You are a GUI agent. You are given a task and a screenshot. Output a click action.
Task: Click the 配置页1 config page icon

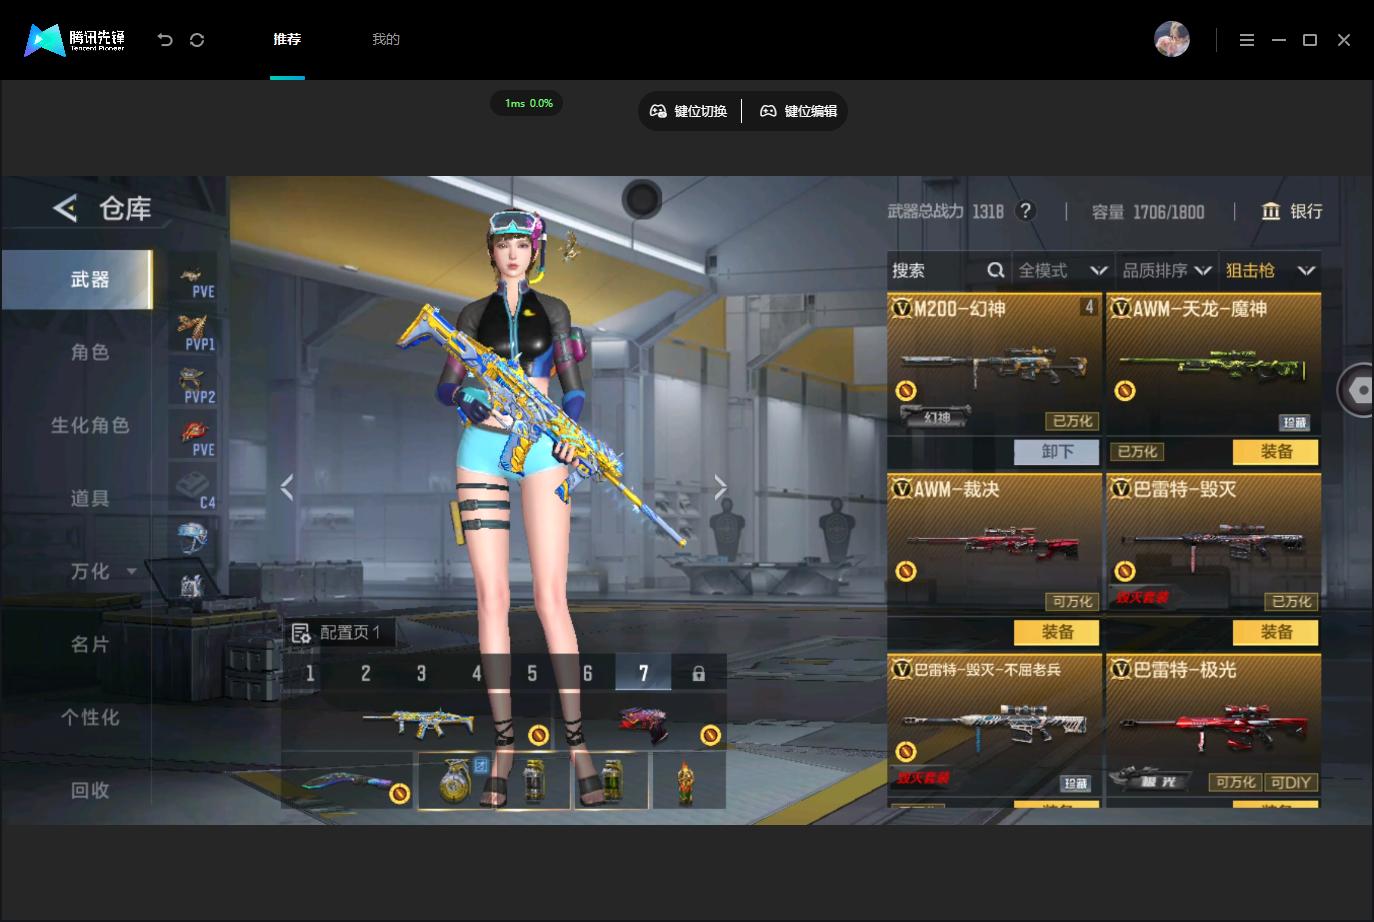(300, 632)
